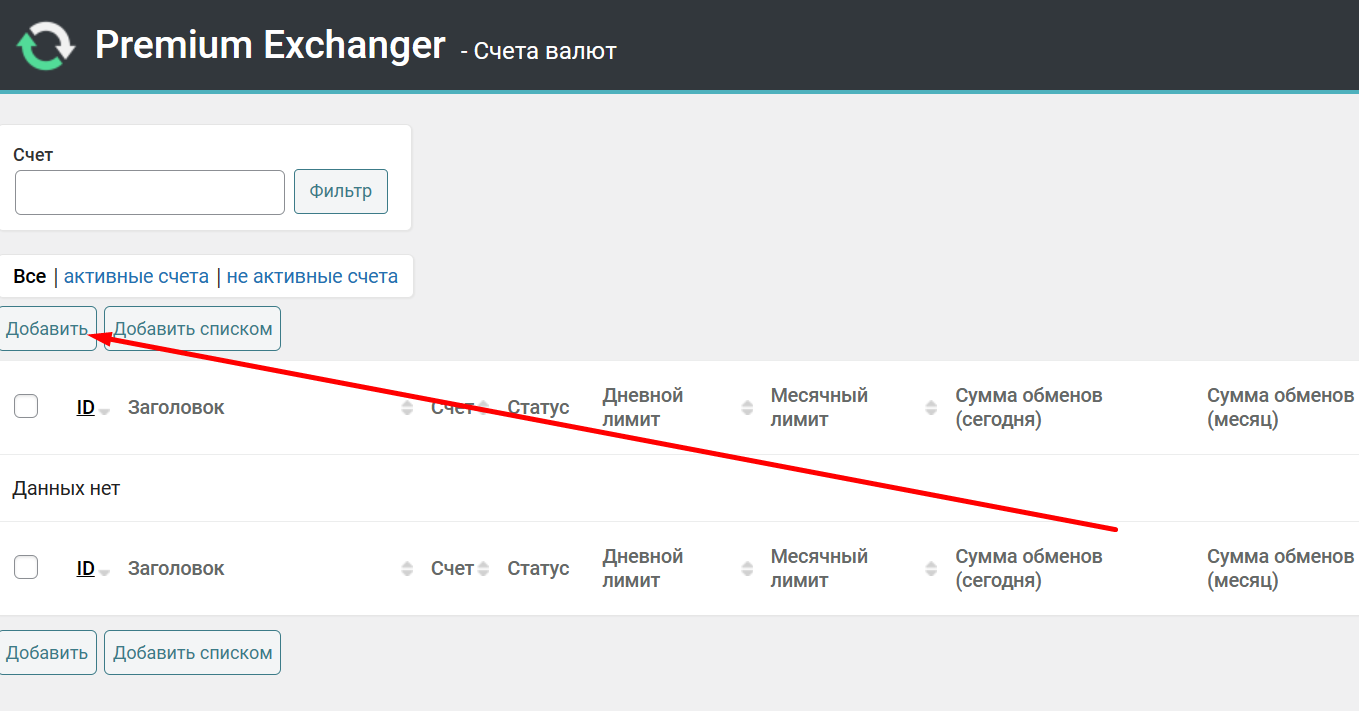Click the top Добавить button
The width and height of the screenshot is (1359, 711).
point(47,329)
